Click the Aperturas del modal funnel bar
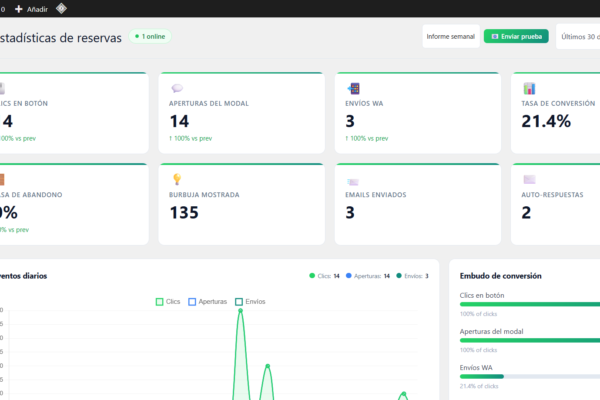 pyautogui.click(x=530, y=340)
